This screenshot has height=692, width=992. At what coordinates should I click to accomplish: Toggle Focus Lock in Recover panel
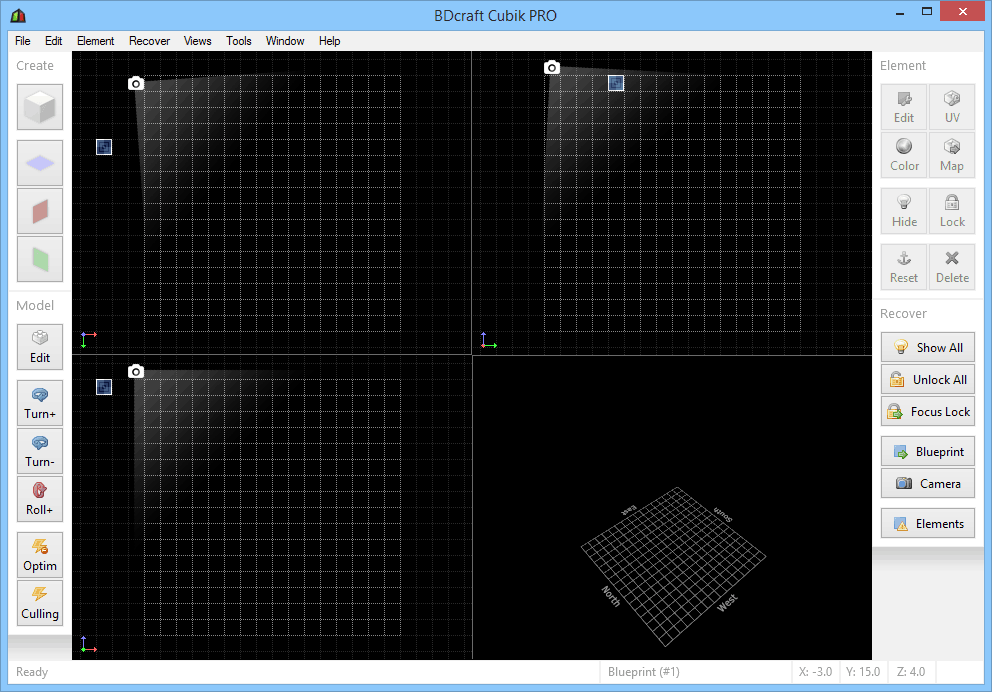928,411
